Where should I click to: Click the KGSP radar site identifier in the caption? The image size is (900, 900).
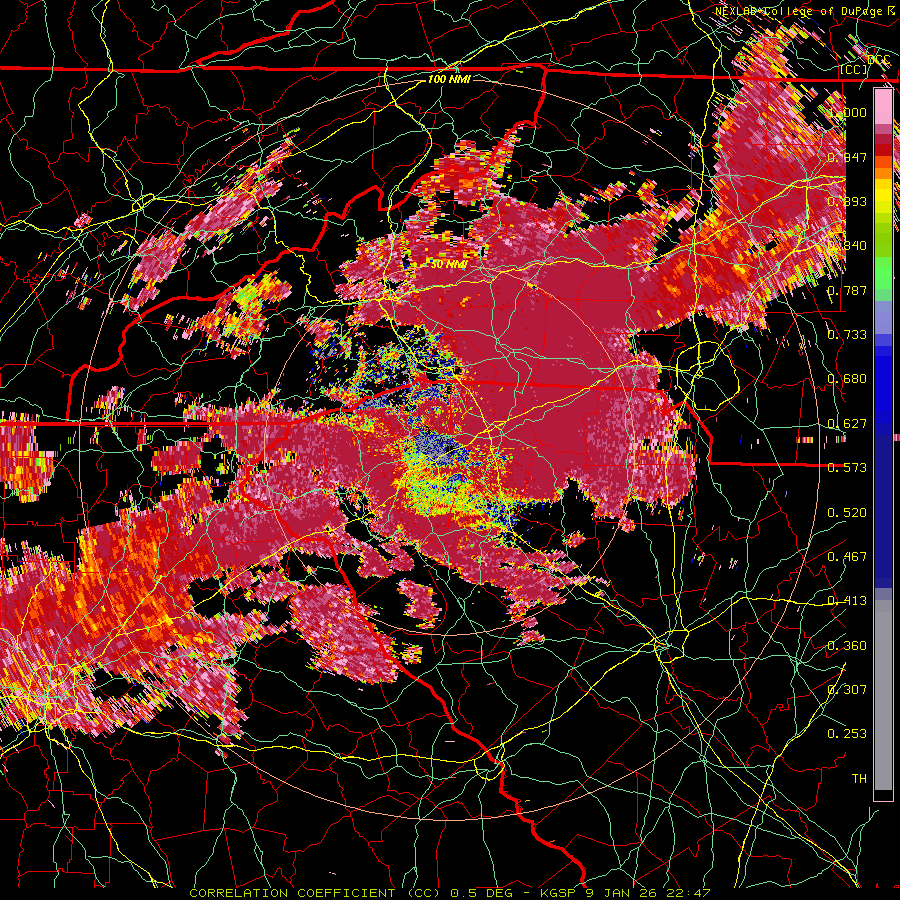point(560,893)
